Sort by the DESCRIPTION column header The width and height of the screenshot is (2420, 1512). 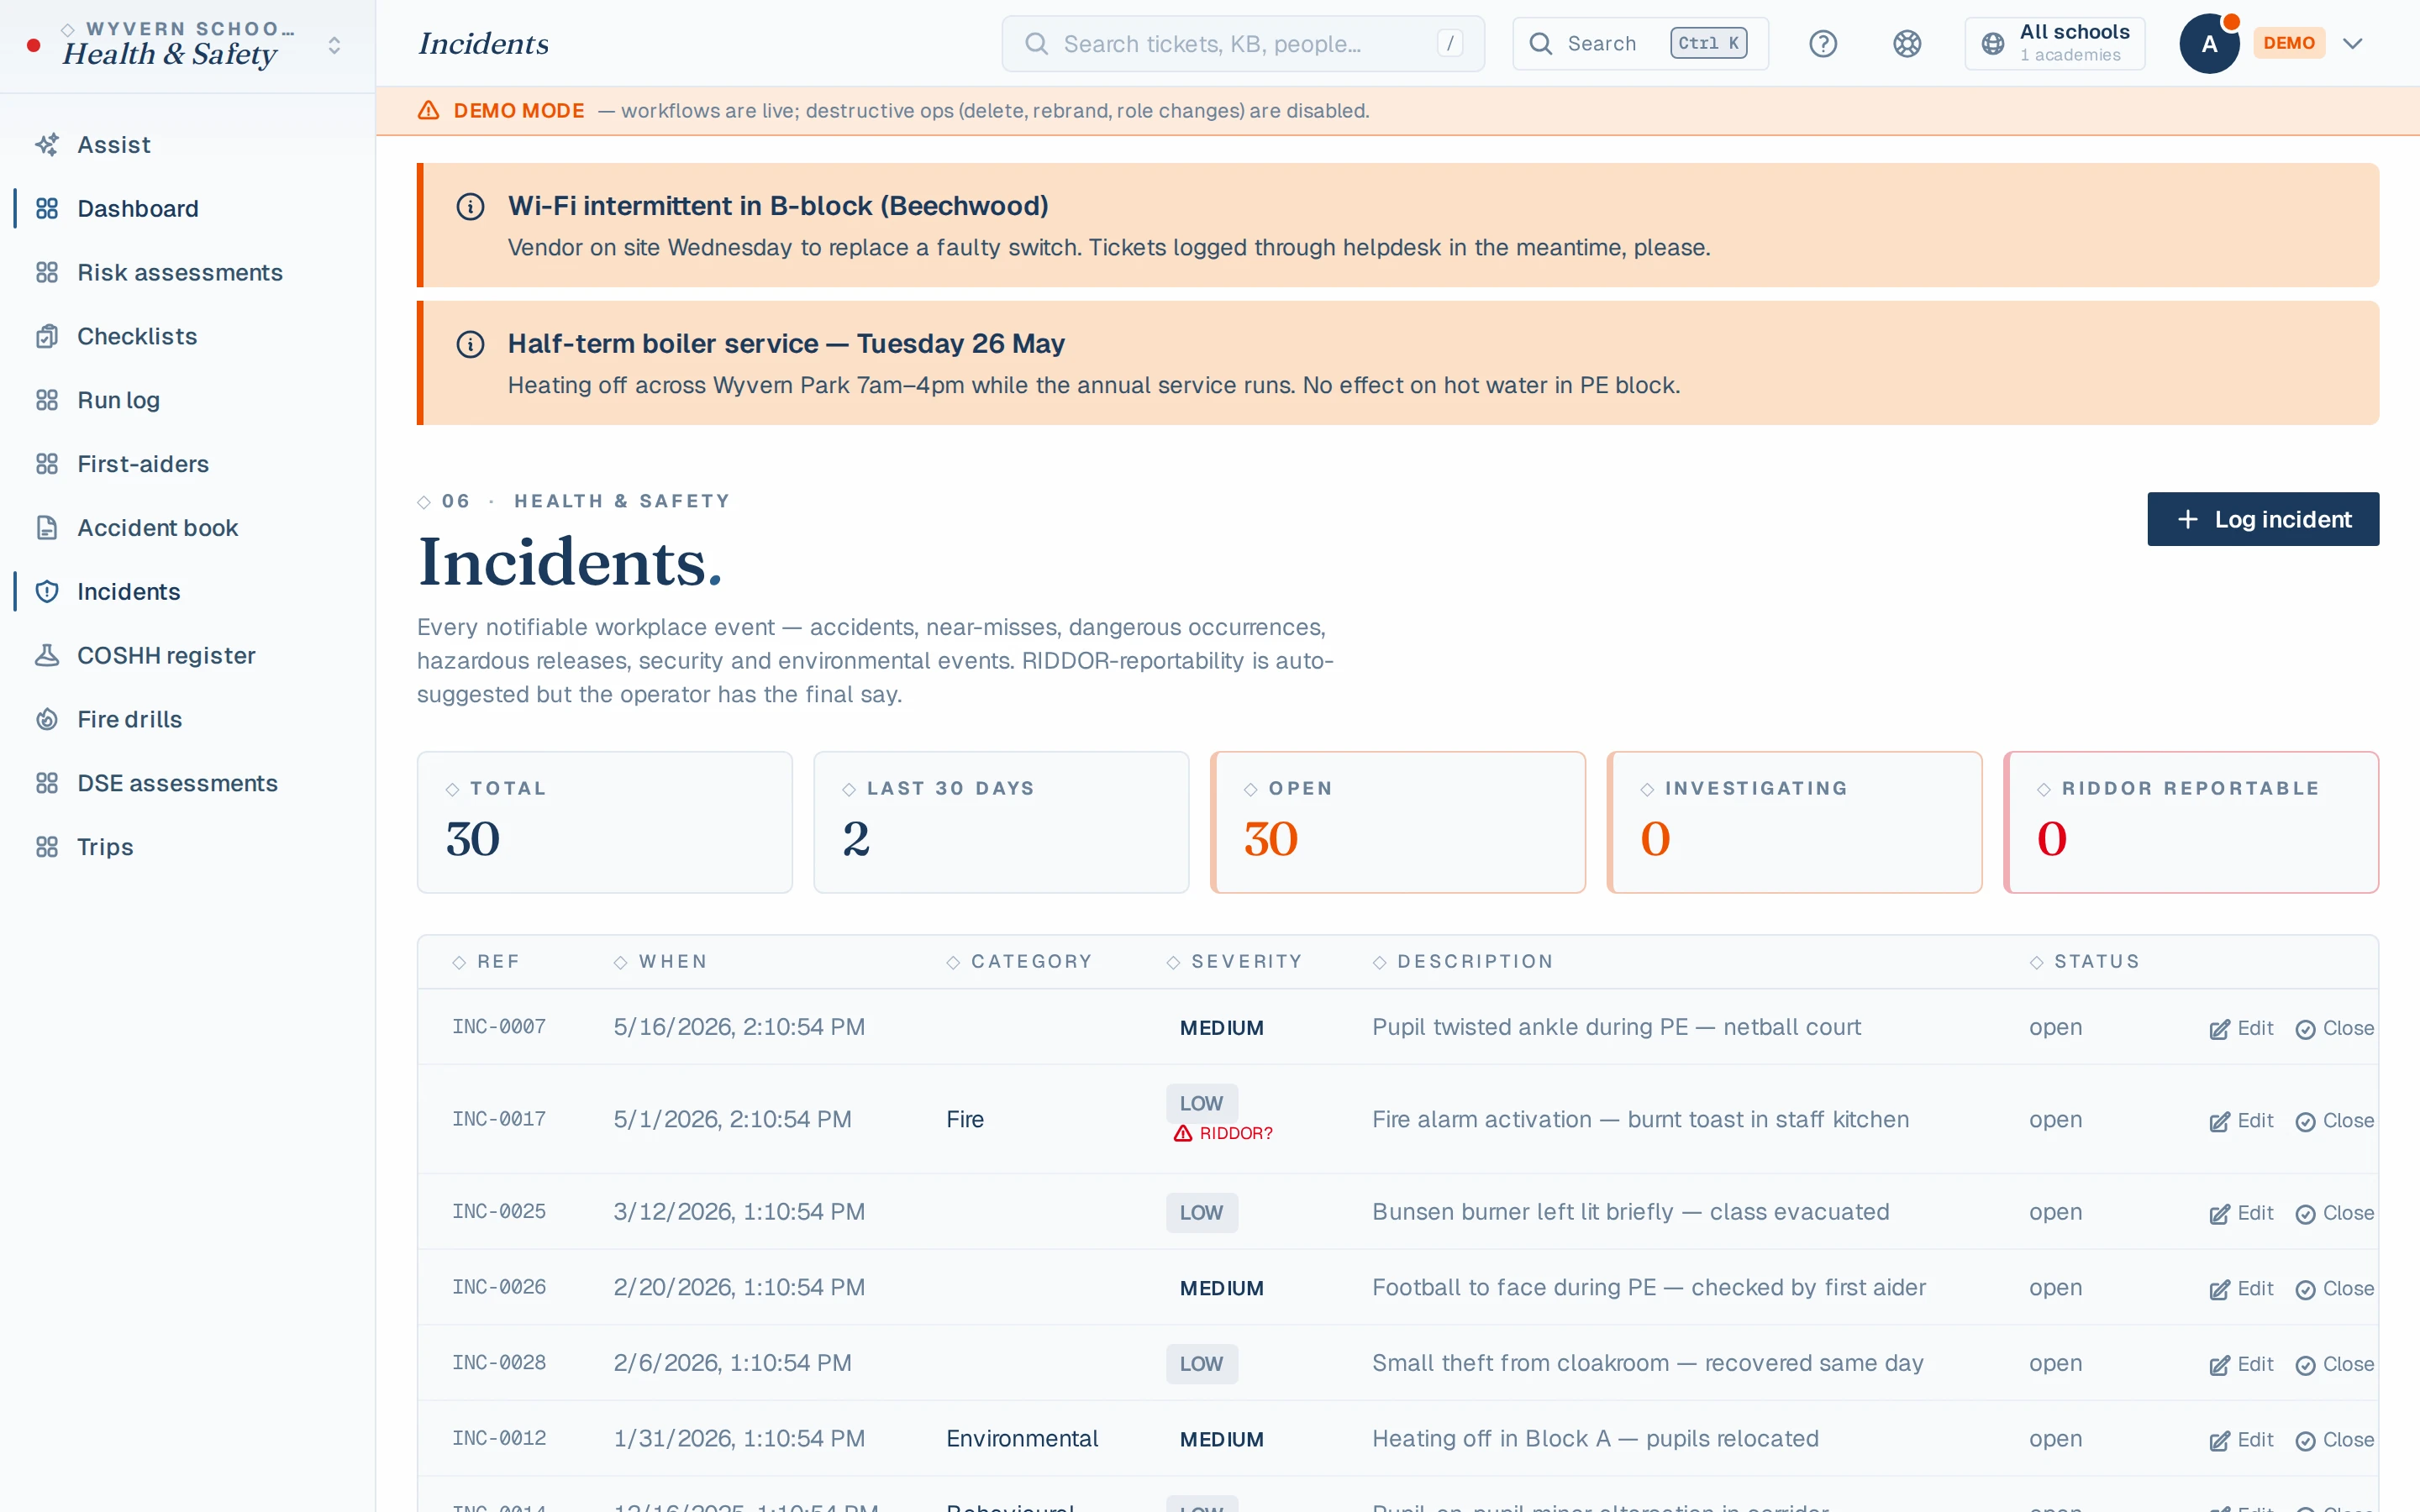point(1463,962)
